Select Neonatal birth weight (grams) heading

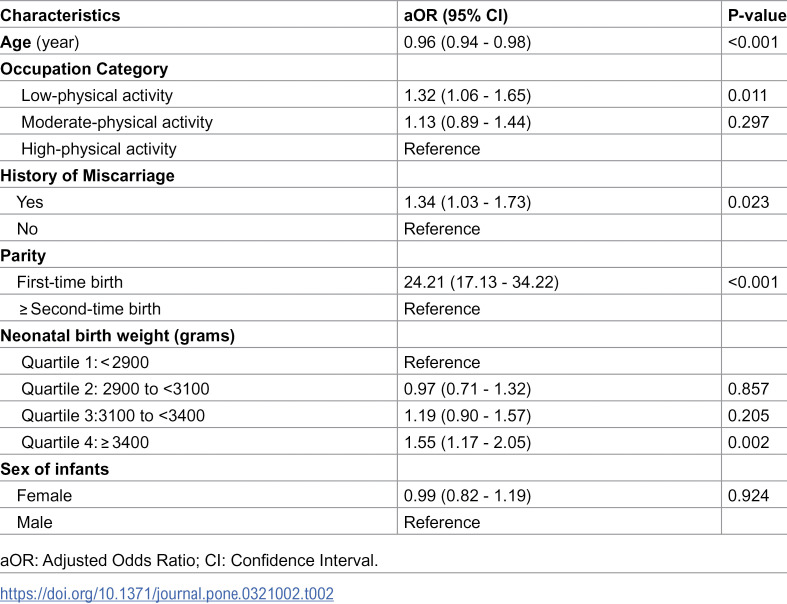[117, 335]
